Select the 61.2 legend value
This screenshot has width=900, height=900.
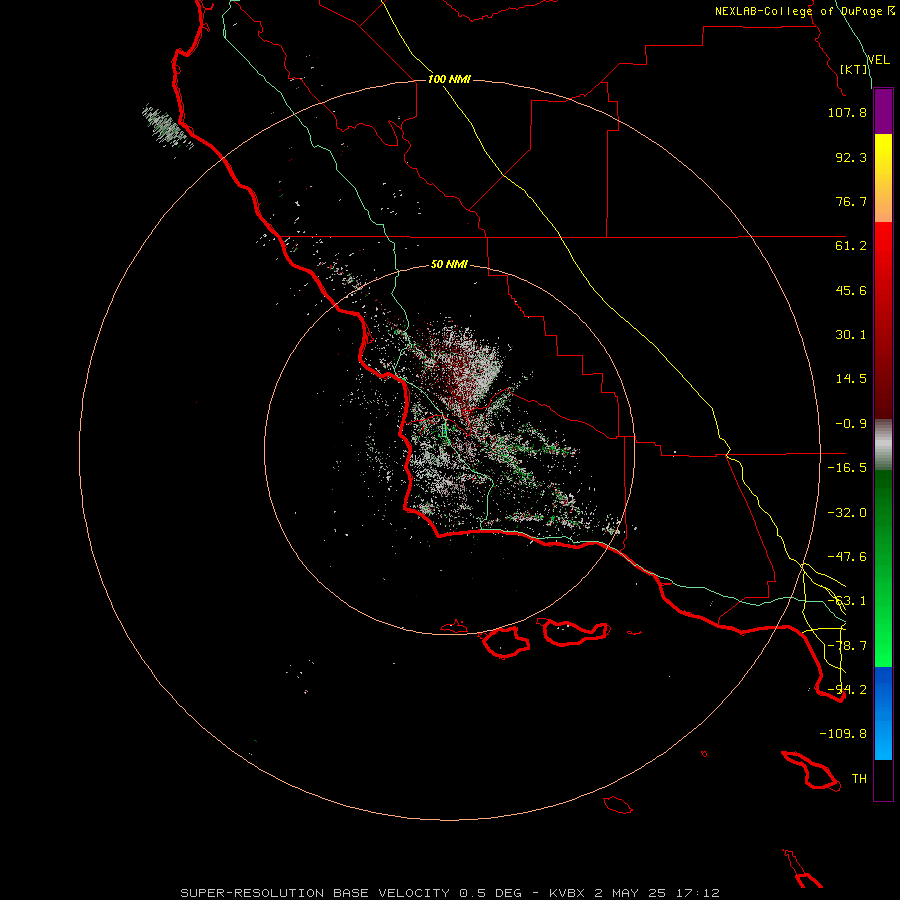(851, 246)
